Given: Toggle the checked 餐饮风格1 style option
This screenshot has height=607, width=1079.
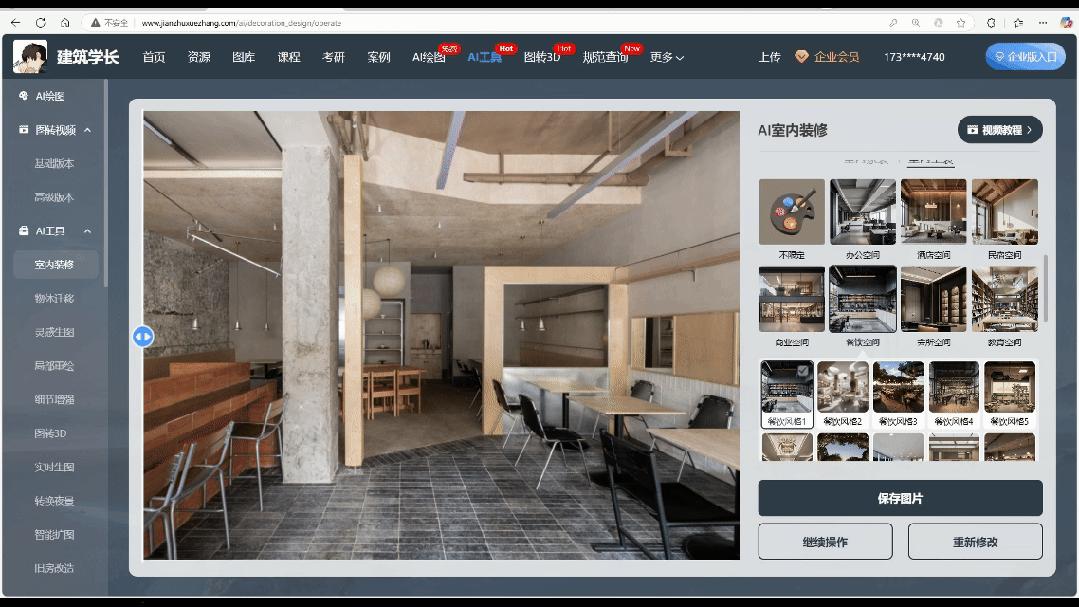Looking at the screenshot, I should (x=787, y=394).
